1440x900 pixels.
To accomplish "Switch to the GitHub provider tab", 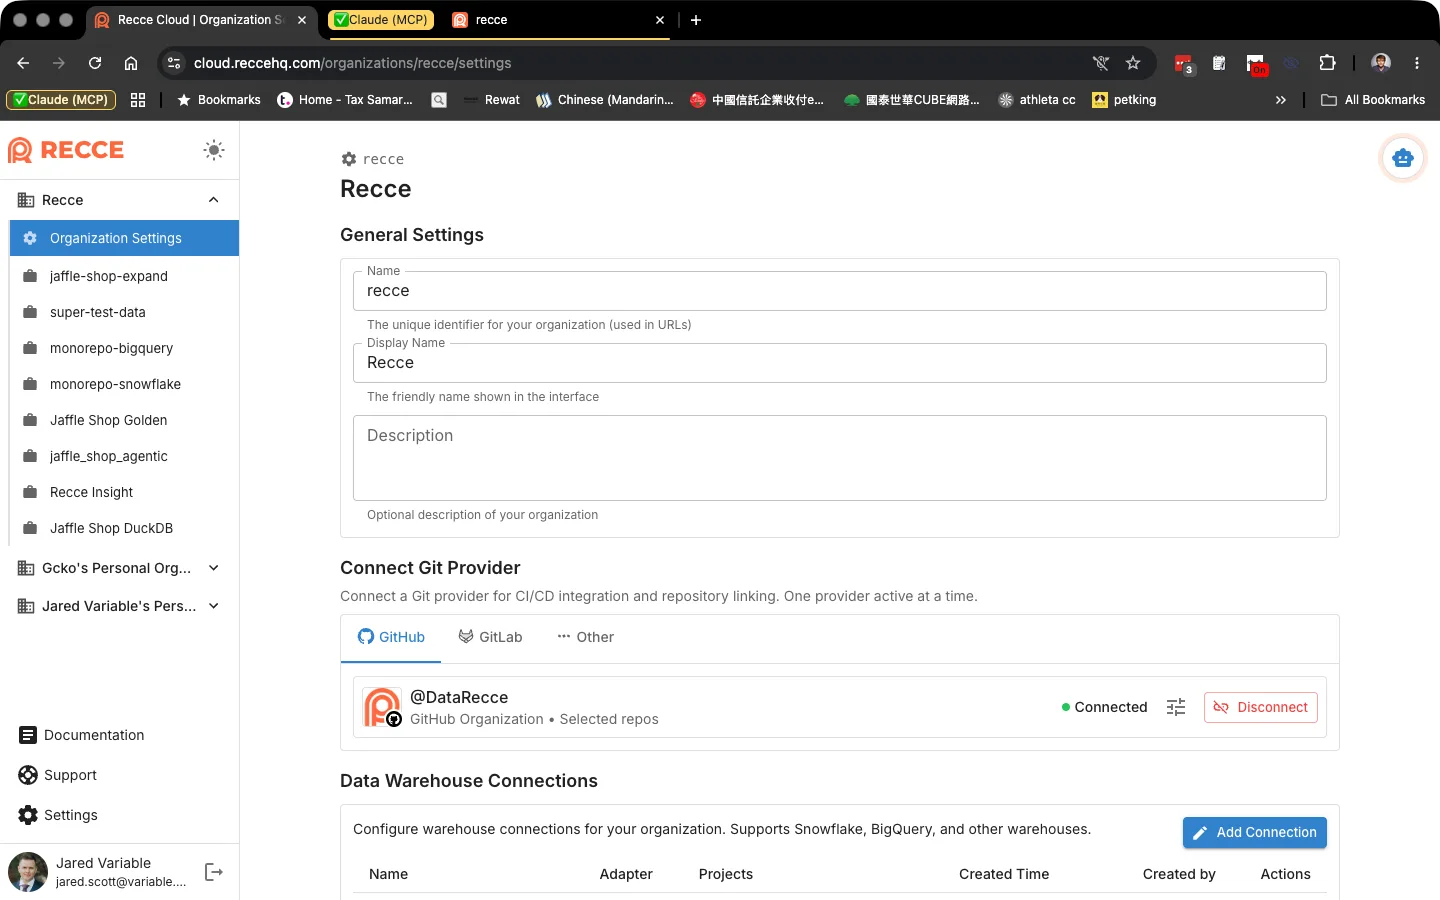I will [x=391, y=637].
